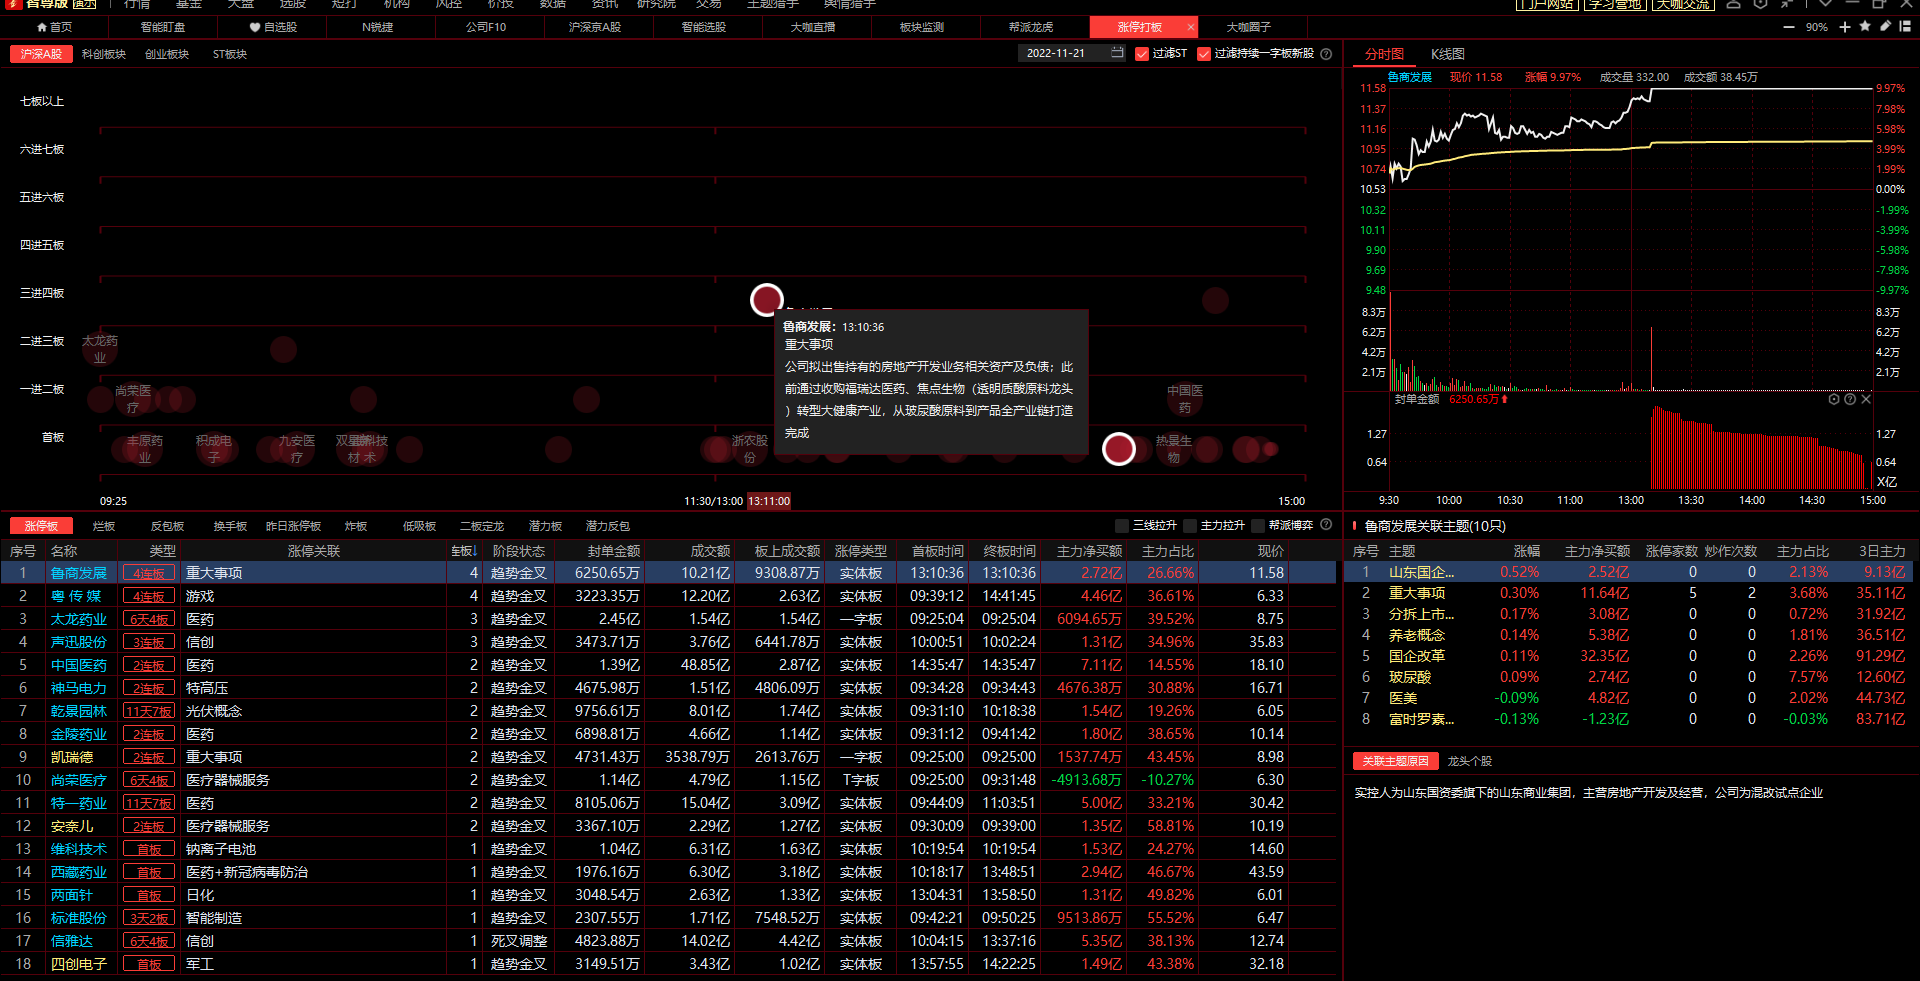Open the 帮派龙虎 tab
Image resolution: width=1920 pixels, height=981 pixels.
(1031, 27)
